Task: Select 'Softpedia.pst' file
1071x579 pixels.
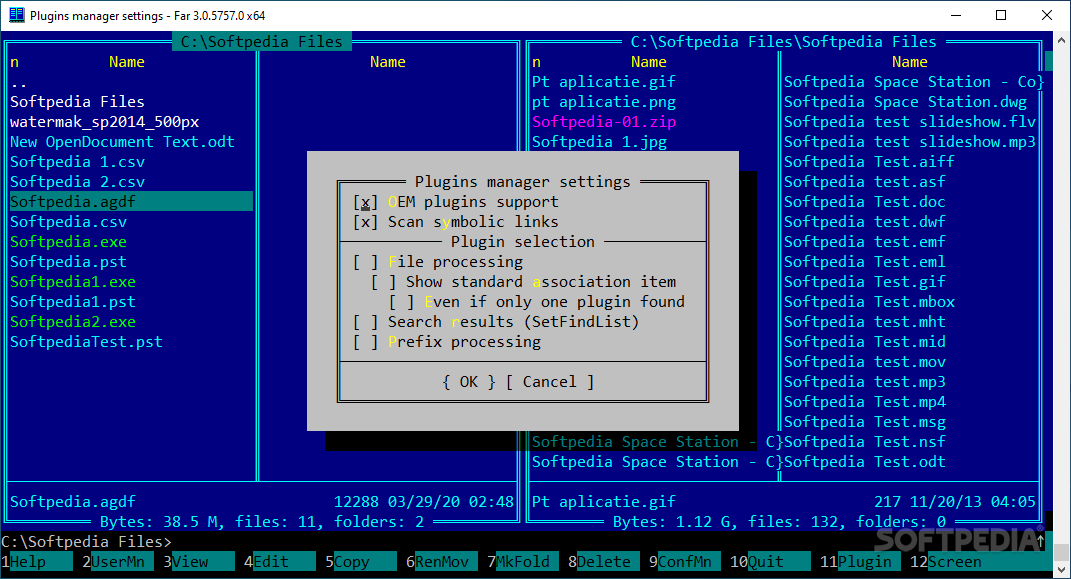Action: click(68, 262)
